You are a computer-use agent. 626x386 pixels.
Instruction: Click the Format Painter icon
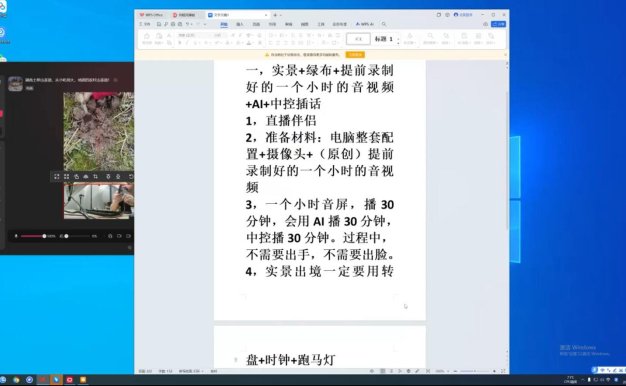click(x=147, y=38)
